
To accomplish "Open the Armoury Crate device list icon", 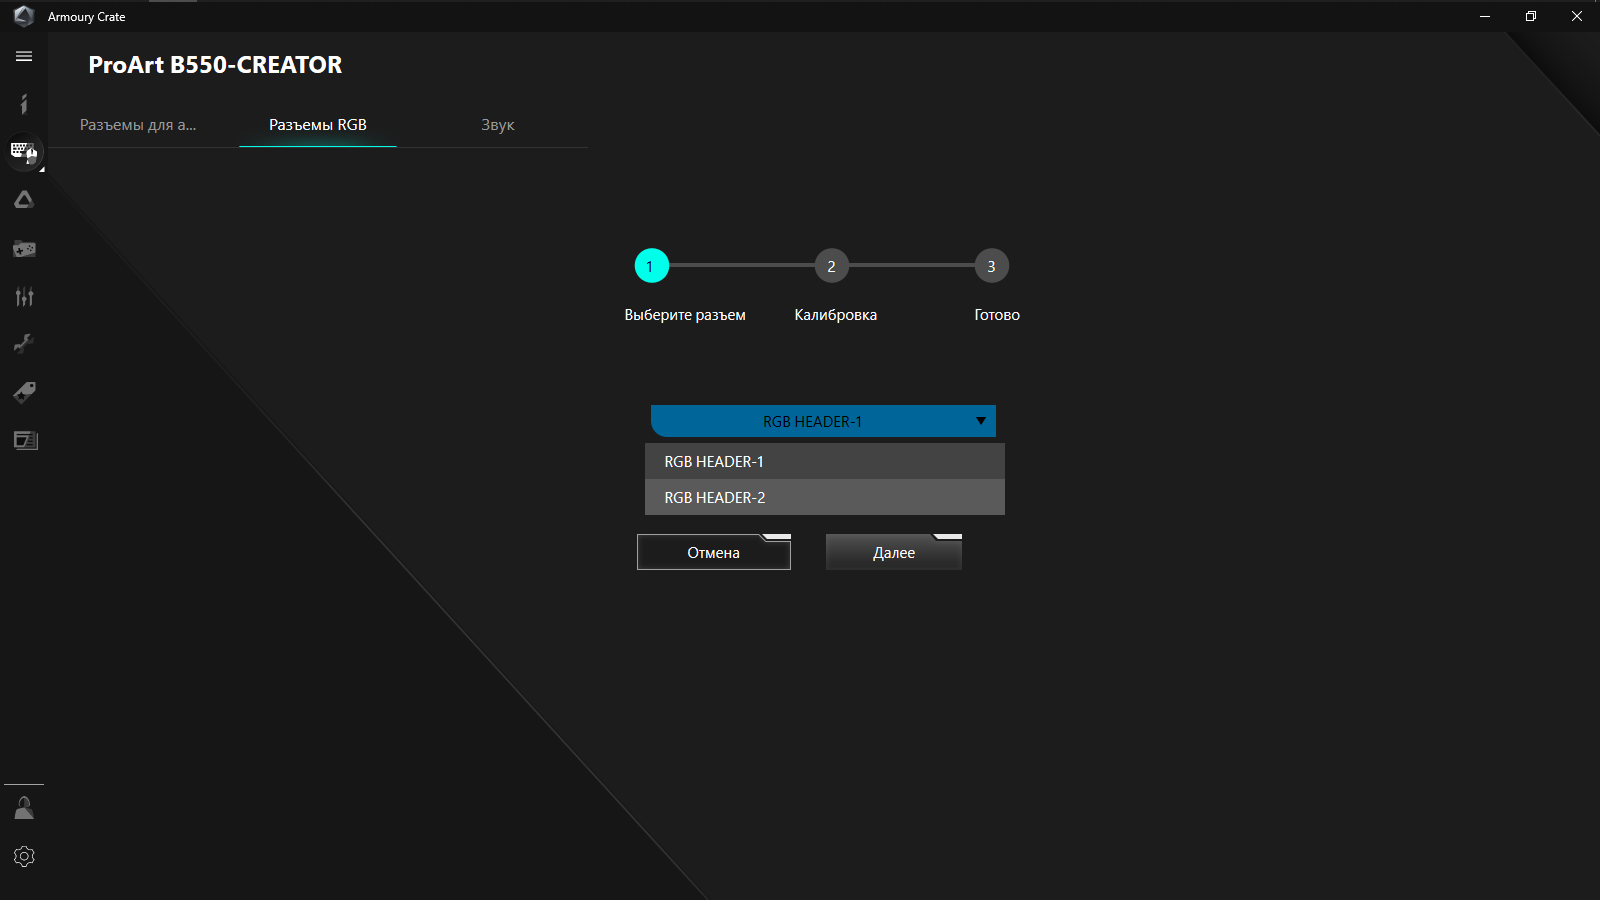I will 24,152.
